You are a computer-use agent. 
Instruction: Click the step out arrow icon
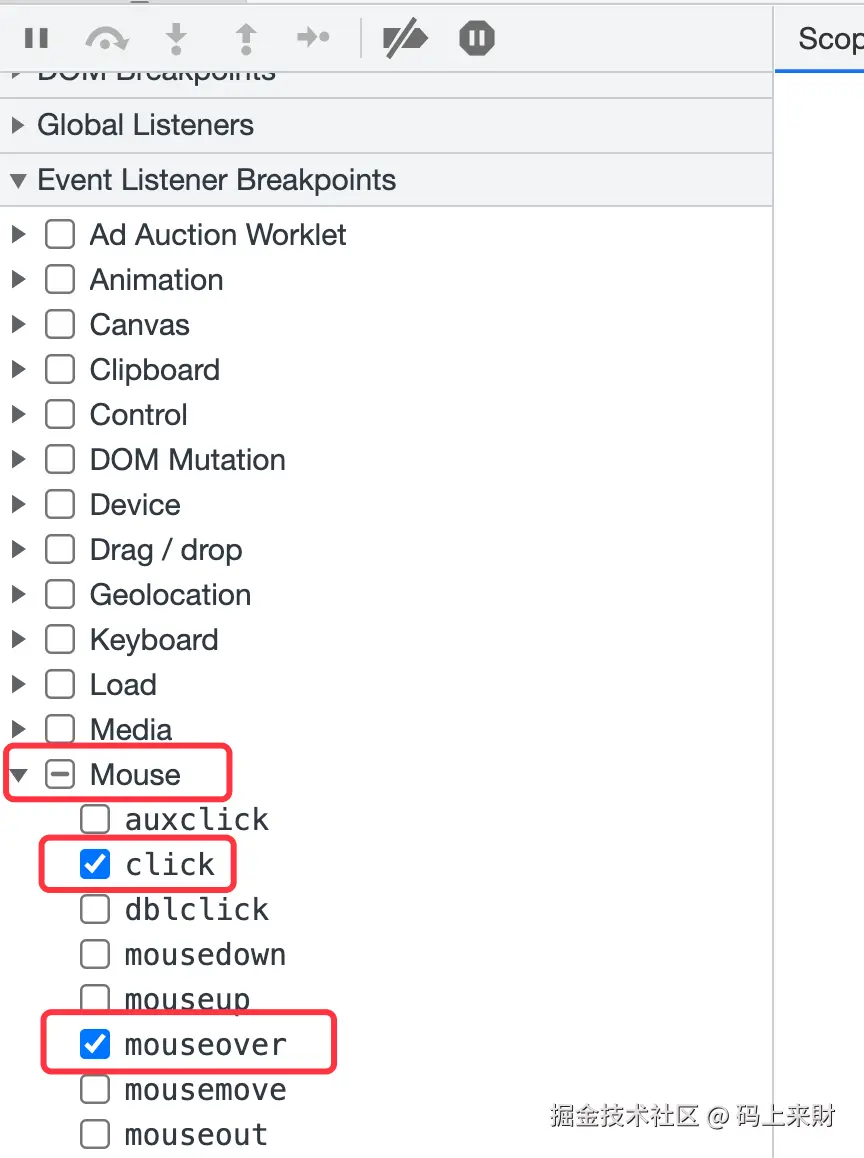point(246,39)
